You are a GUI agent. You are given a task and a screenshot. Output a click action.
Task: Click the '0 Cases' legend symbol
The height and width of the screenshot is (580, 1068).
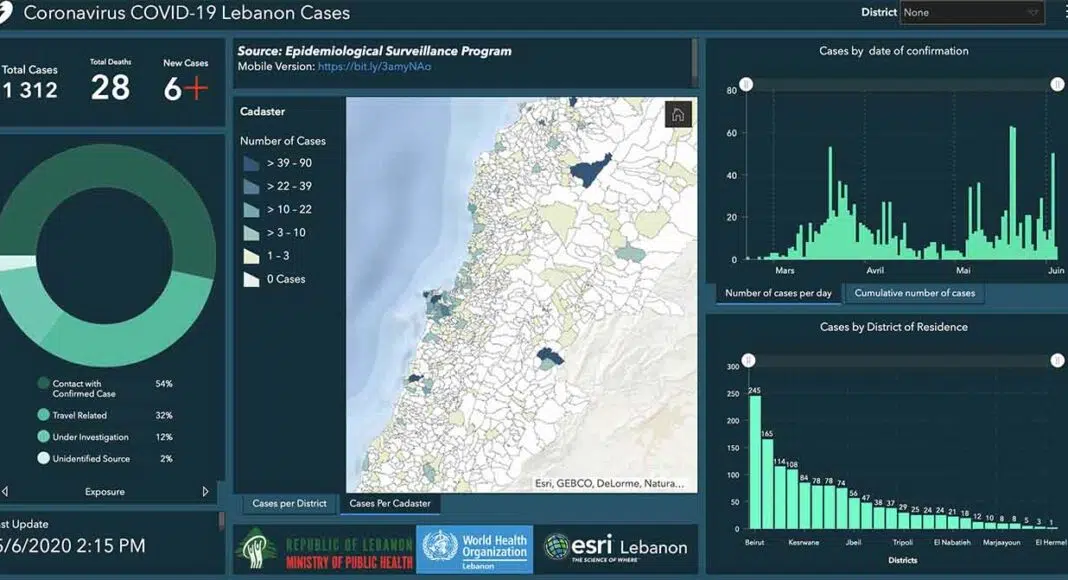pyautogui.click(x=251, y=279)
